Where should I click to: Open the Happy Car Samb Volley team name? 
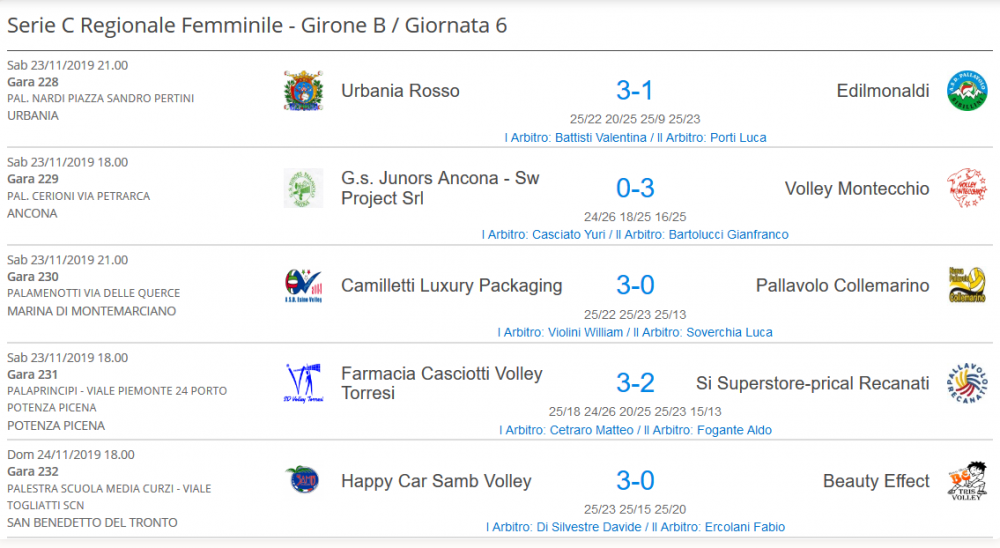436,481
